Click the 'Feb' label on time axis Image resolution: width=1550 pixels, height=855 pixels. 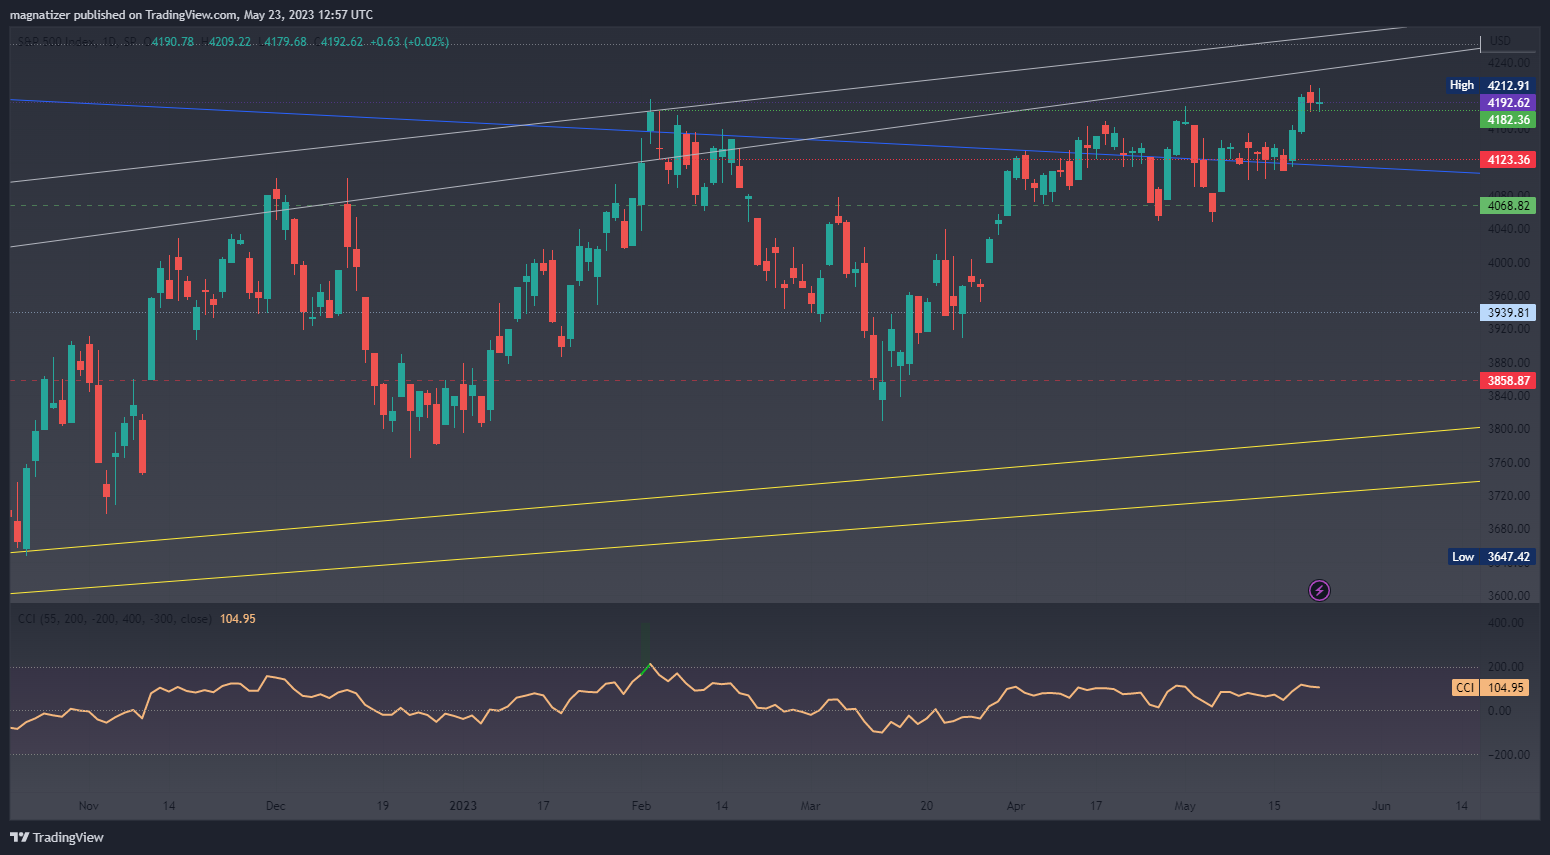[x=641, y=806]
